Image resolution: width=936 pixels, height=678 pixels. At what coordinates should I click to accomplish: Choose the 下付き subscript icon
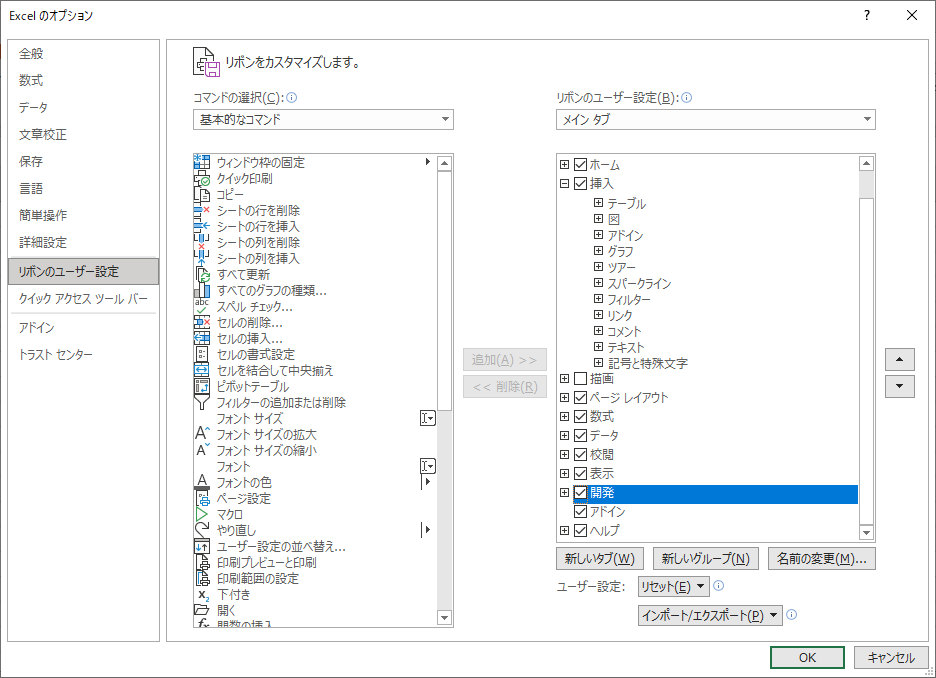click(x=202, y=594)
